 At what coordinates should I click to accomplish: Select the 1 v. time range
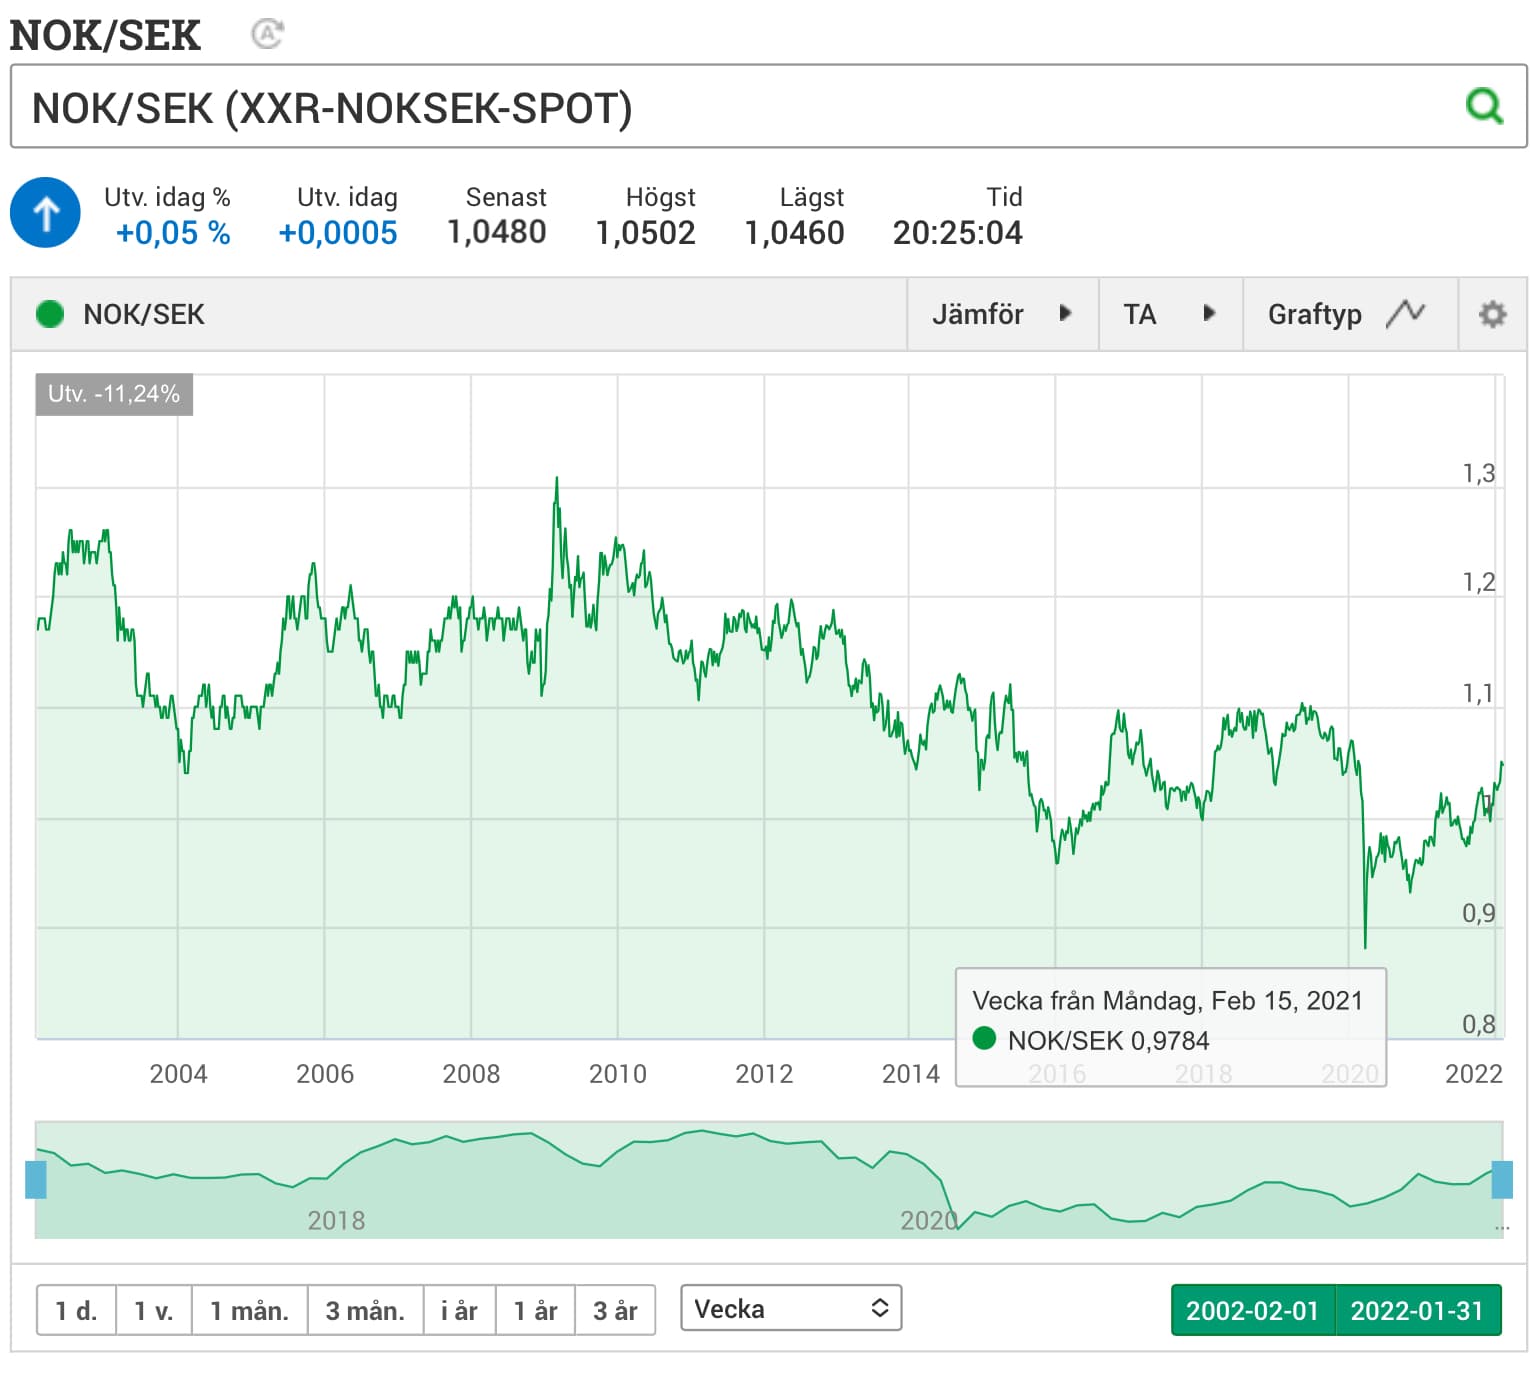153,1310
